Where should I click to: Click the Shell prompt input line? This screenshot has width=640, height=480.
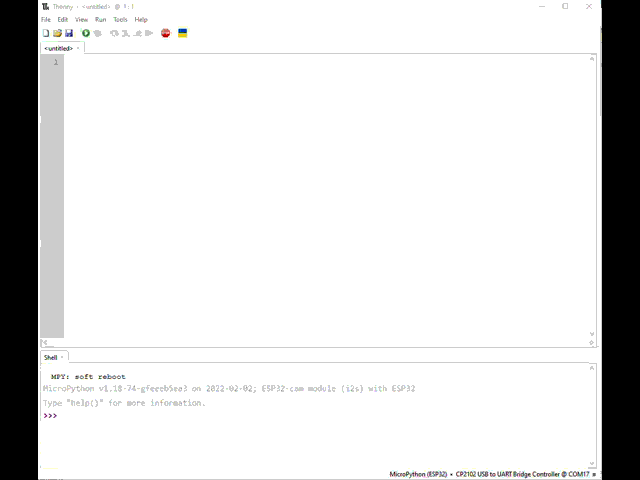tap(300, 416)
